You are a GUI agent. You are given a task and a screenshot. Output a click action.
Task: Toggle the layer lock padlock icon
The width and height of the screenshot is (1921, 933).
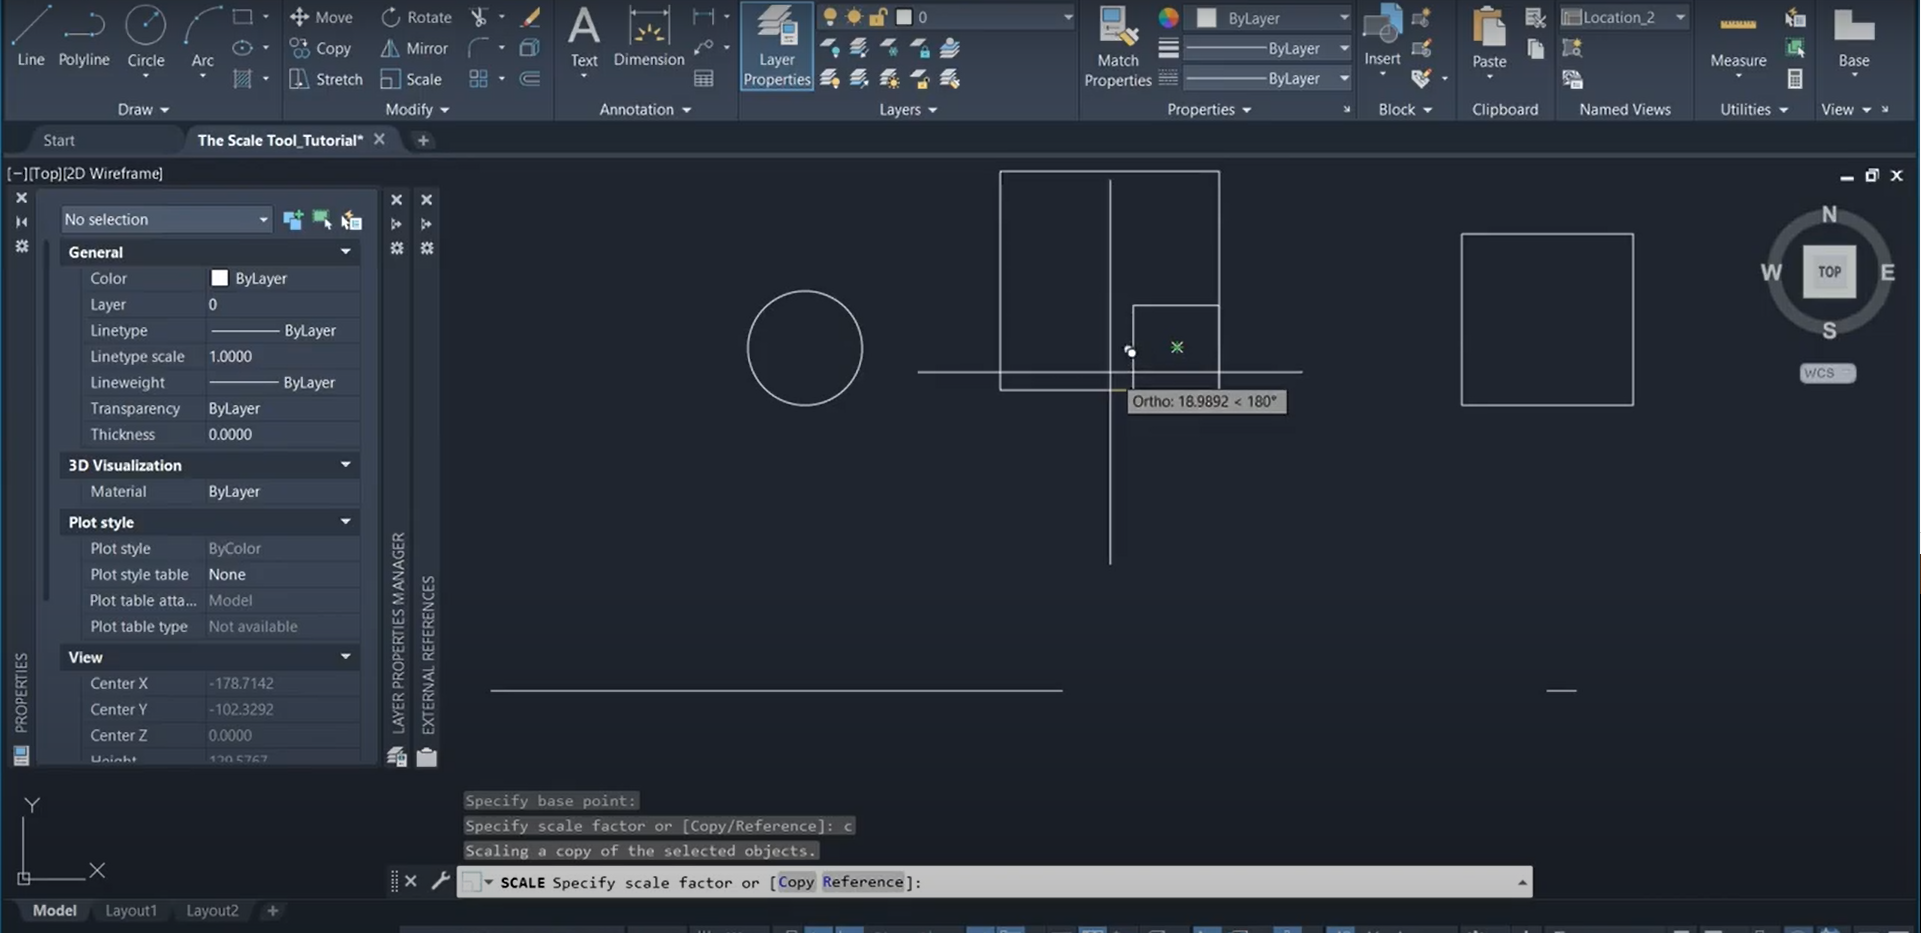click(877, 17)
